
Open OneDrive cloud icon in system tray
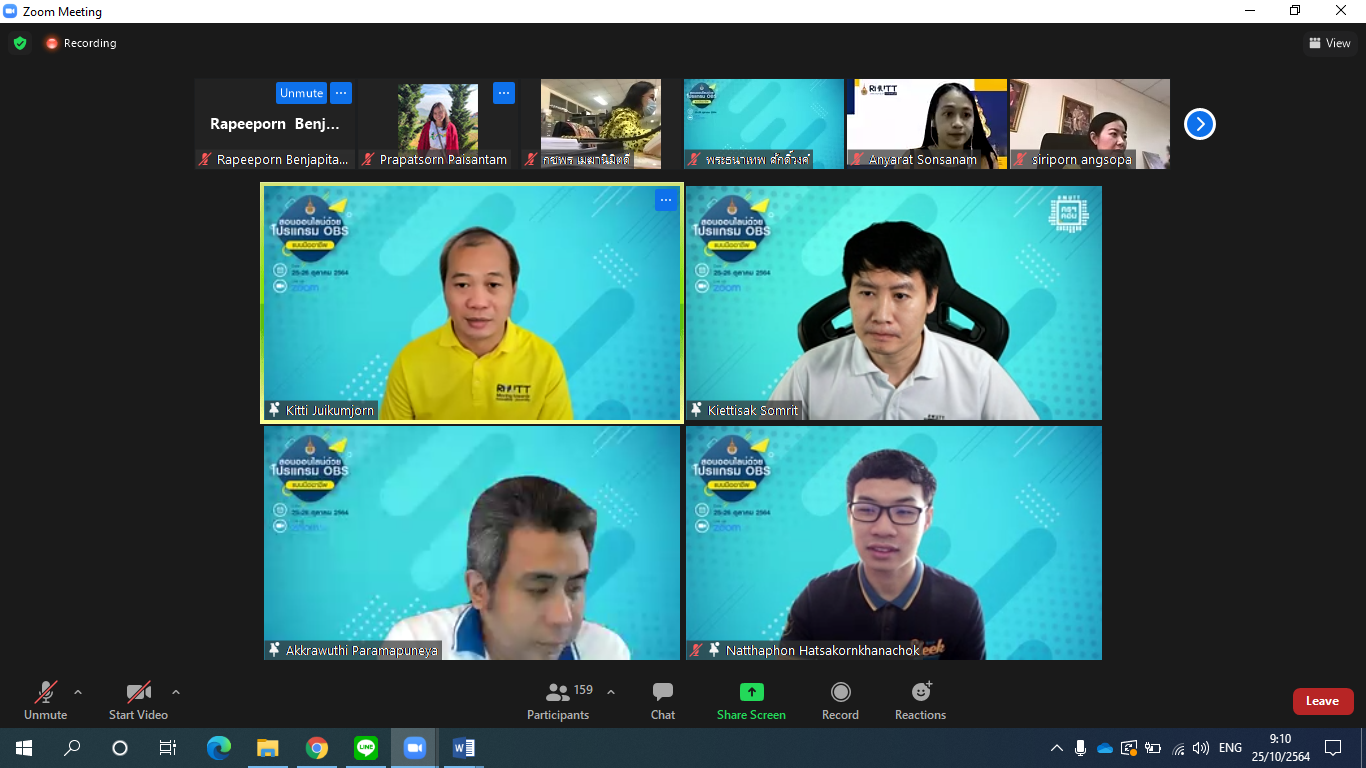pyautogui.click(x=1105, y=748)
